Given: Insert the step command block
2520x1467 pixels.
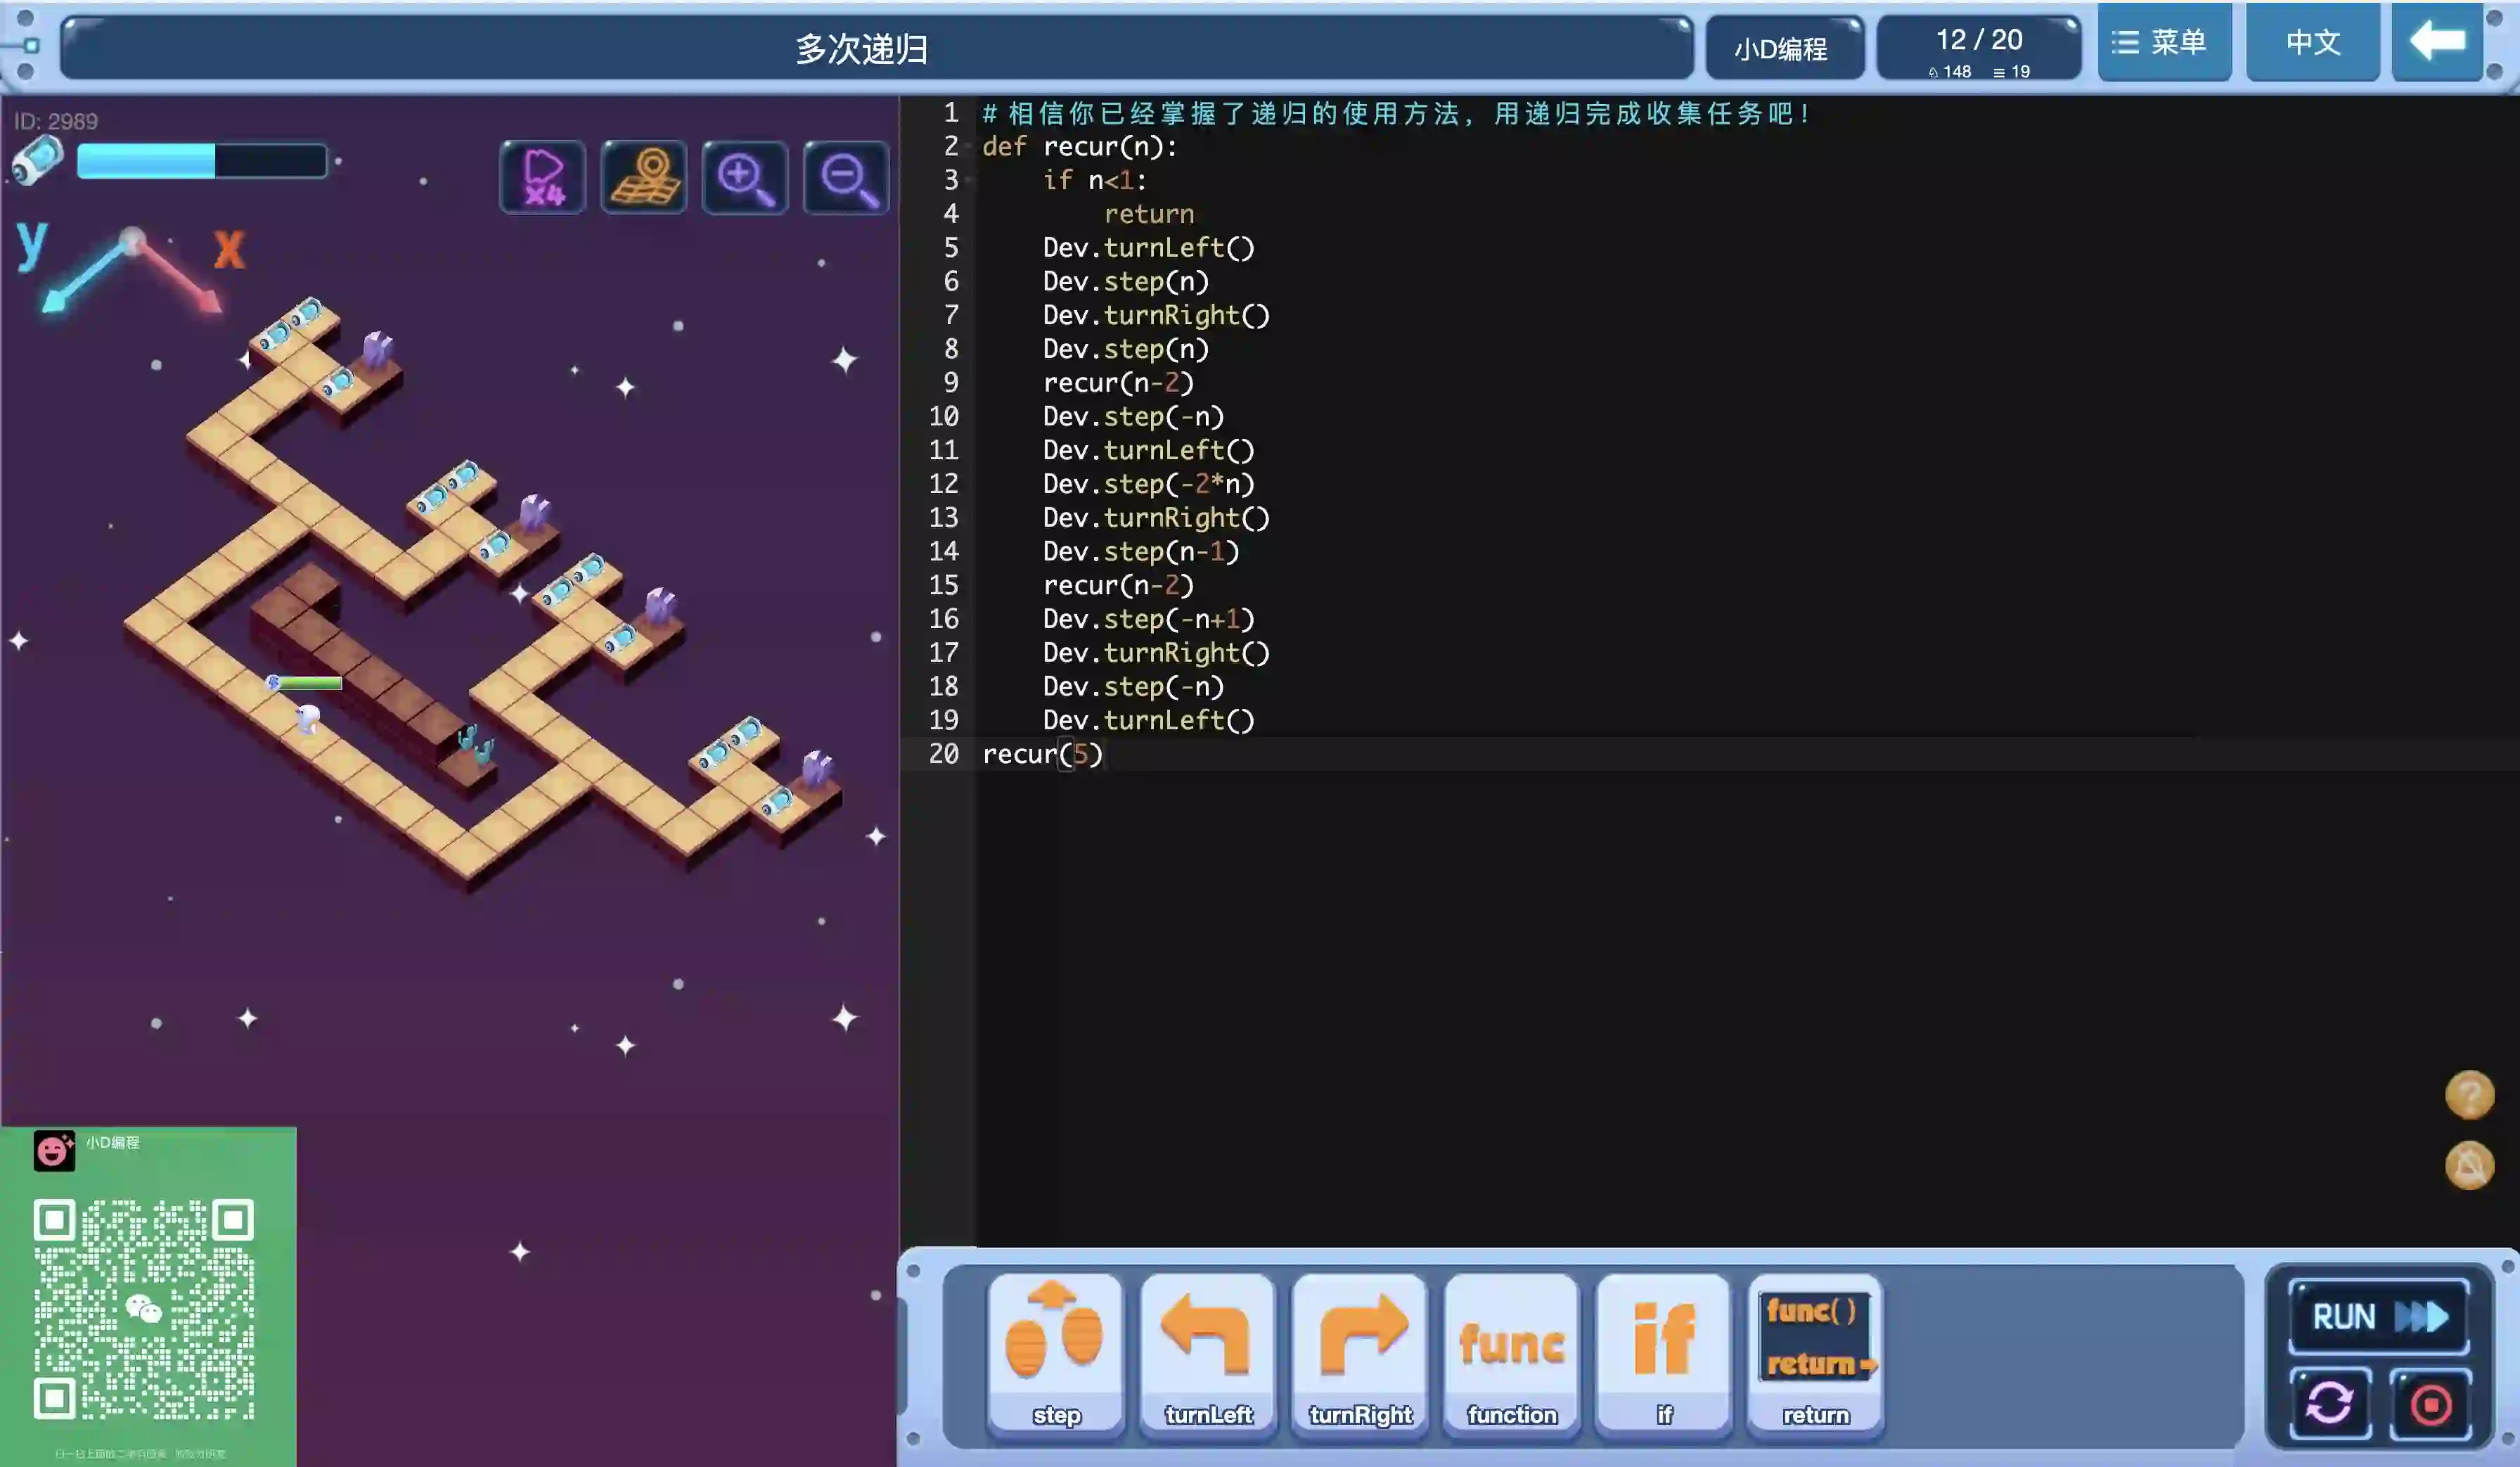Looking at the screenshot, I should click(x=1055, y=1352).
